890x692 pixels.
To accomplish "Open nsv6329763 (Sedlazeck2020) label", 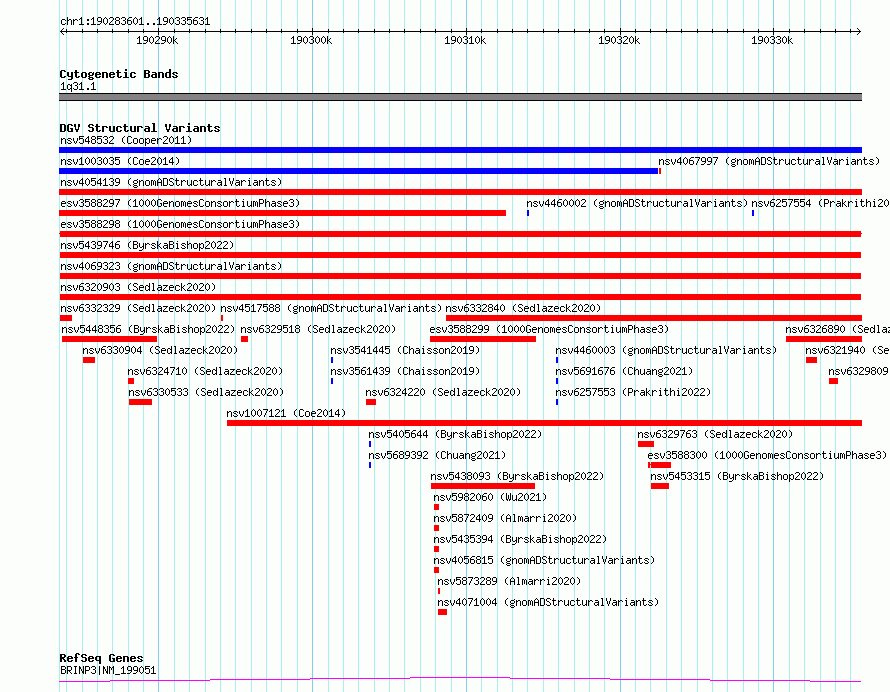I will [x=715, y=434].
